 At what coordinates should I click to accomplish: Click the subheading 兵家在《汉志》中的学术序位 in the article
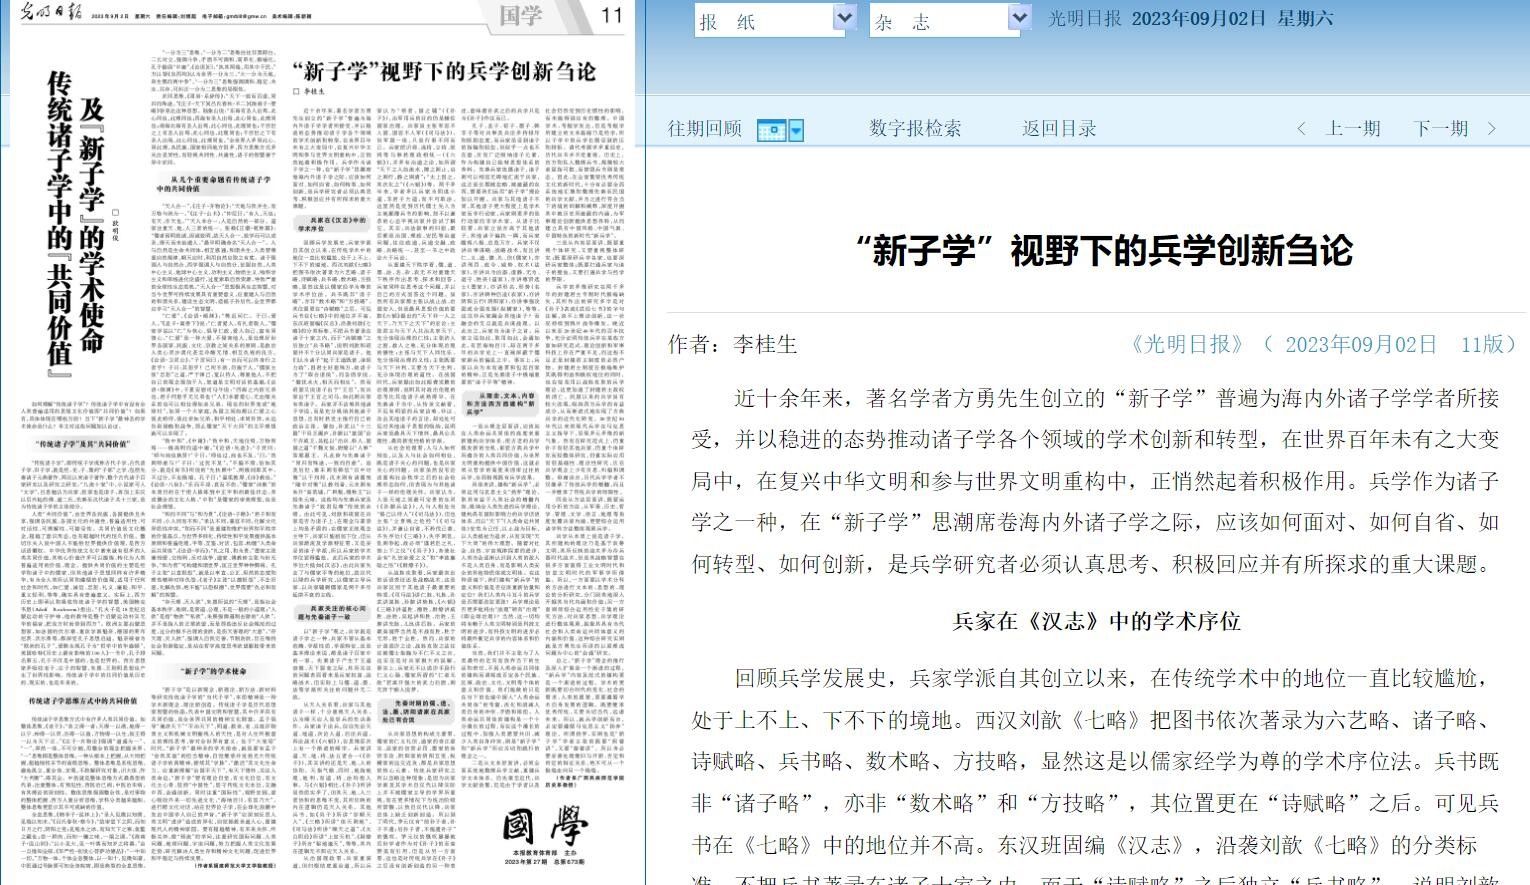pyautogui.click(x=1097, y=621)
